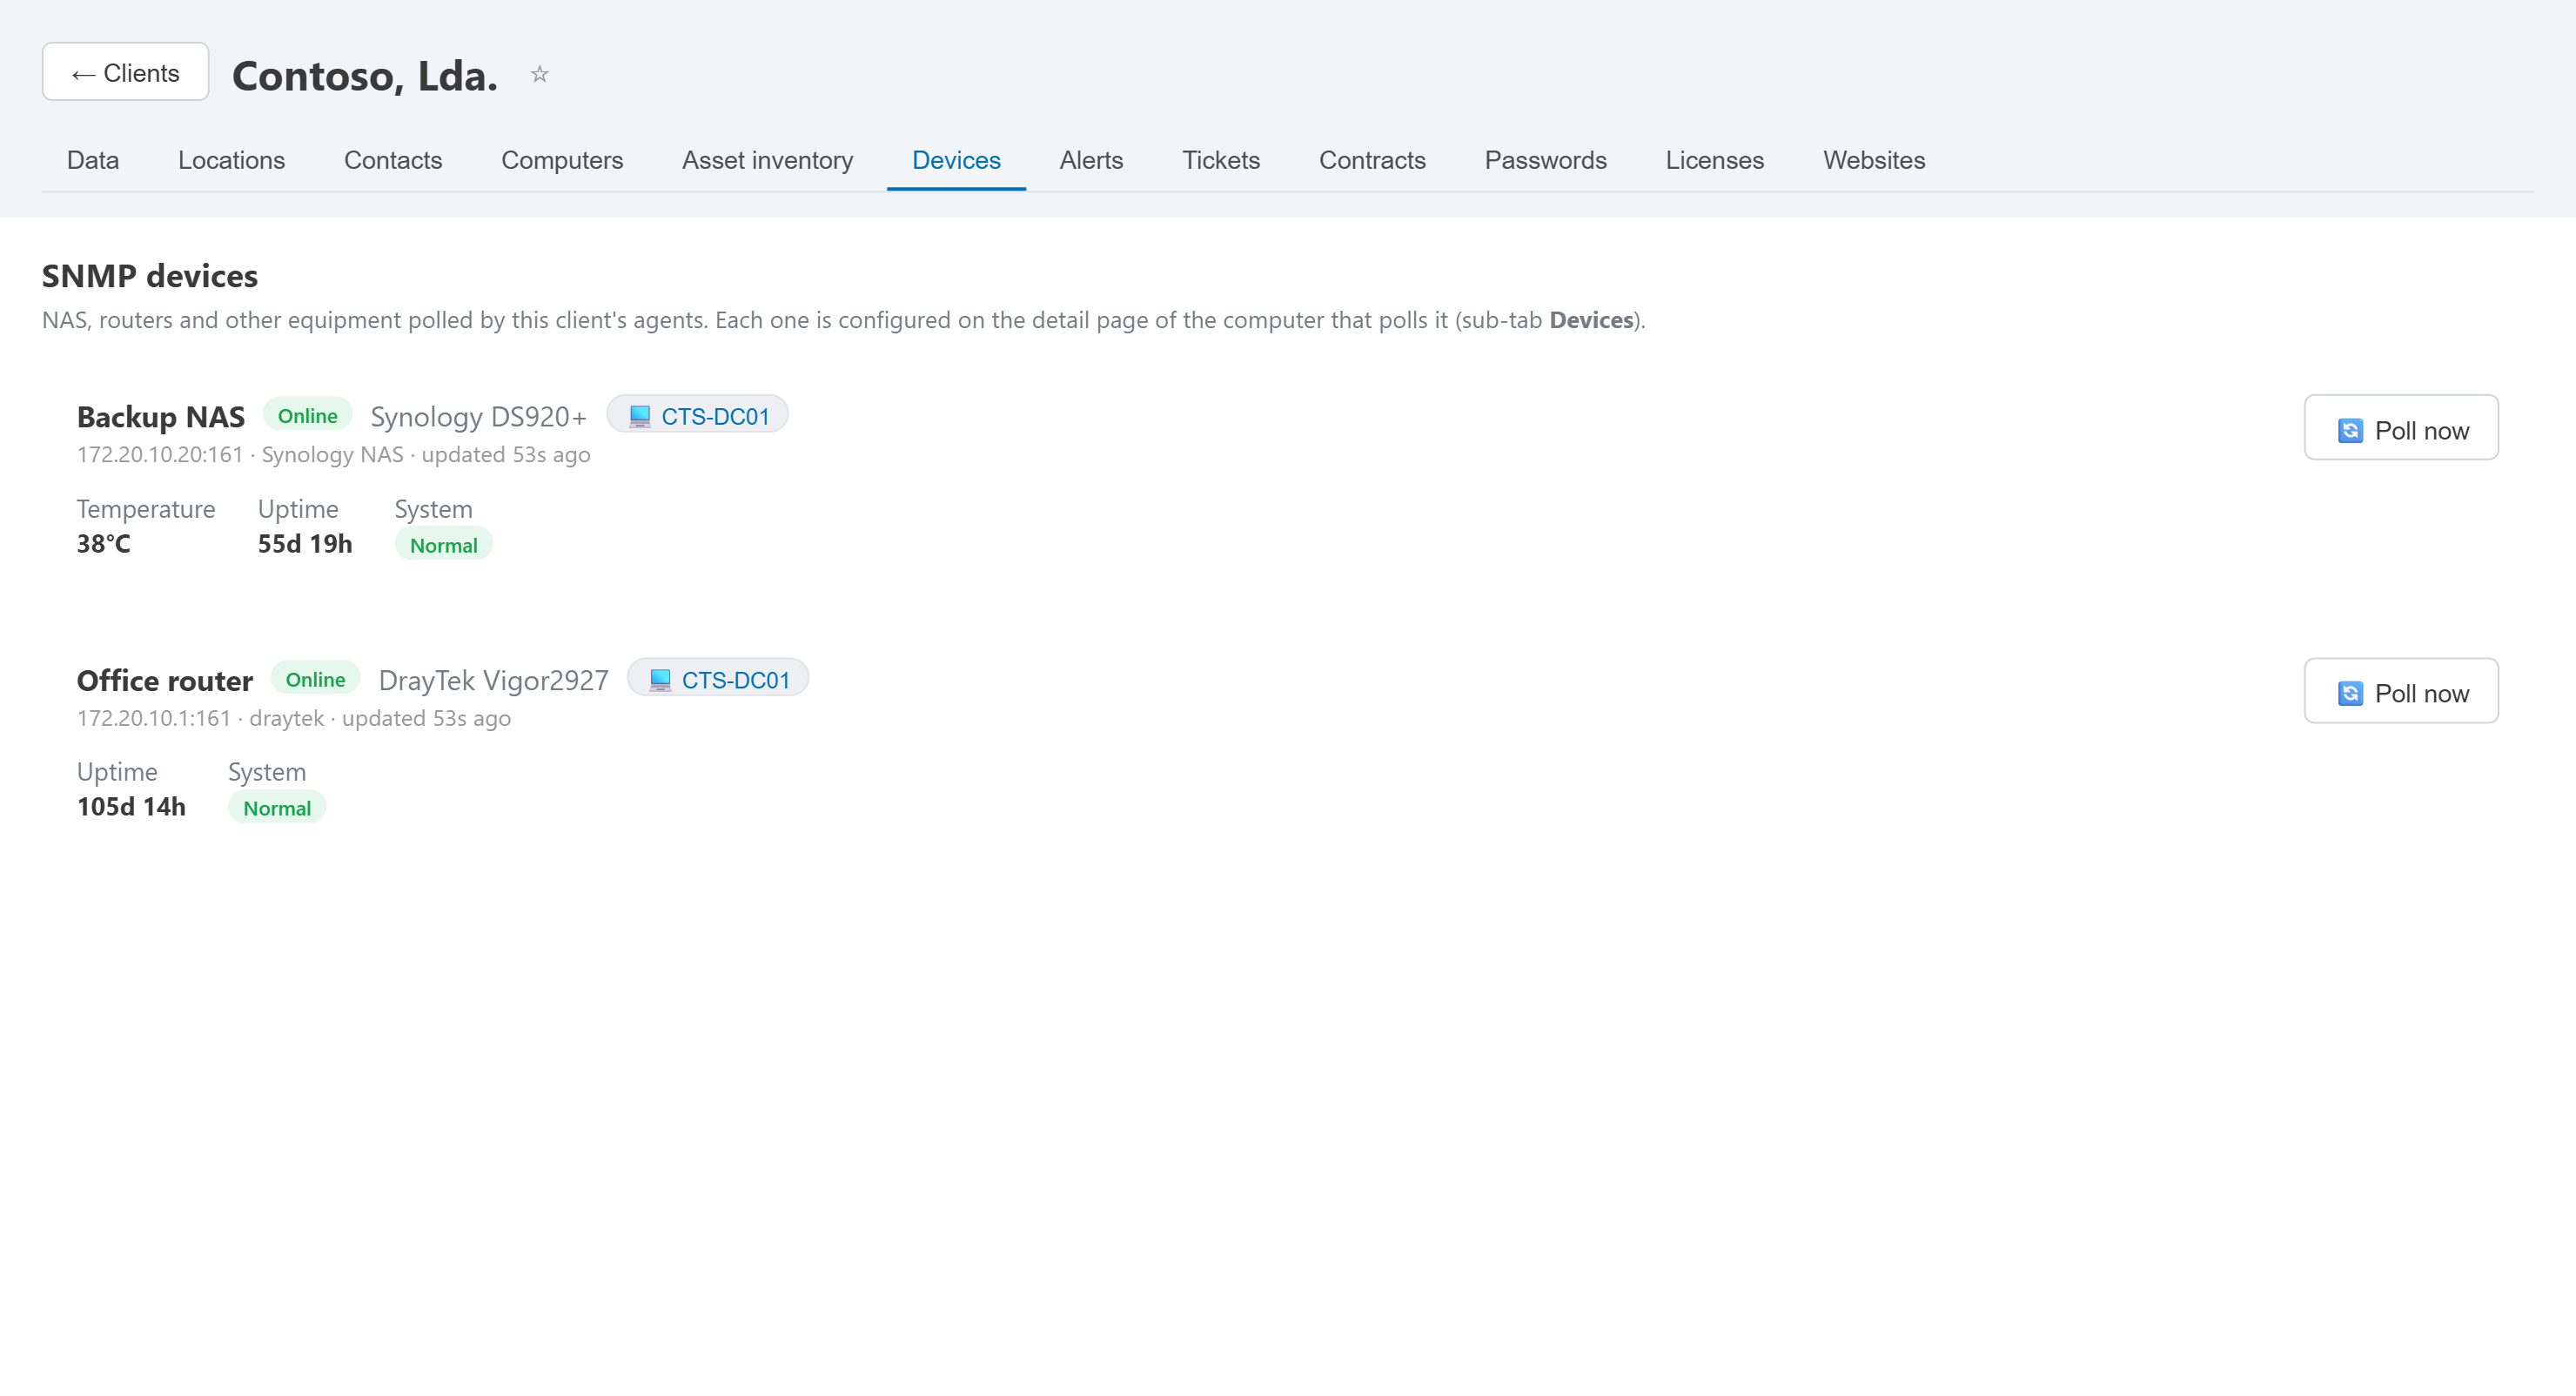Click the favorite star next to Contoso, Lda.
This screenshot has height=1396, width=2576.
click(x=539, y=74)
